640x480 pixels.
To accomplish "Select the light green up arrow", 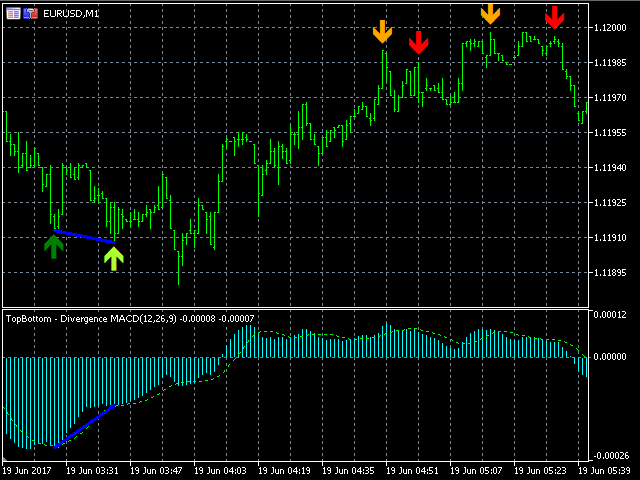I will pos(114,258).
